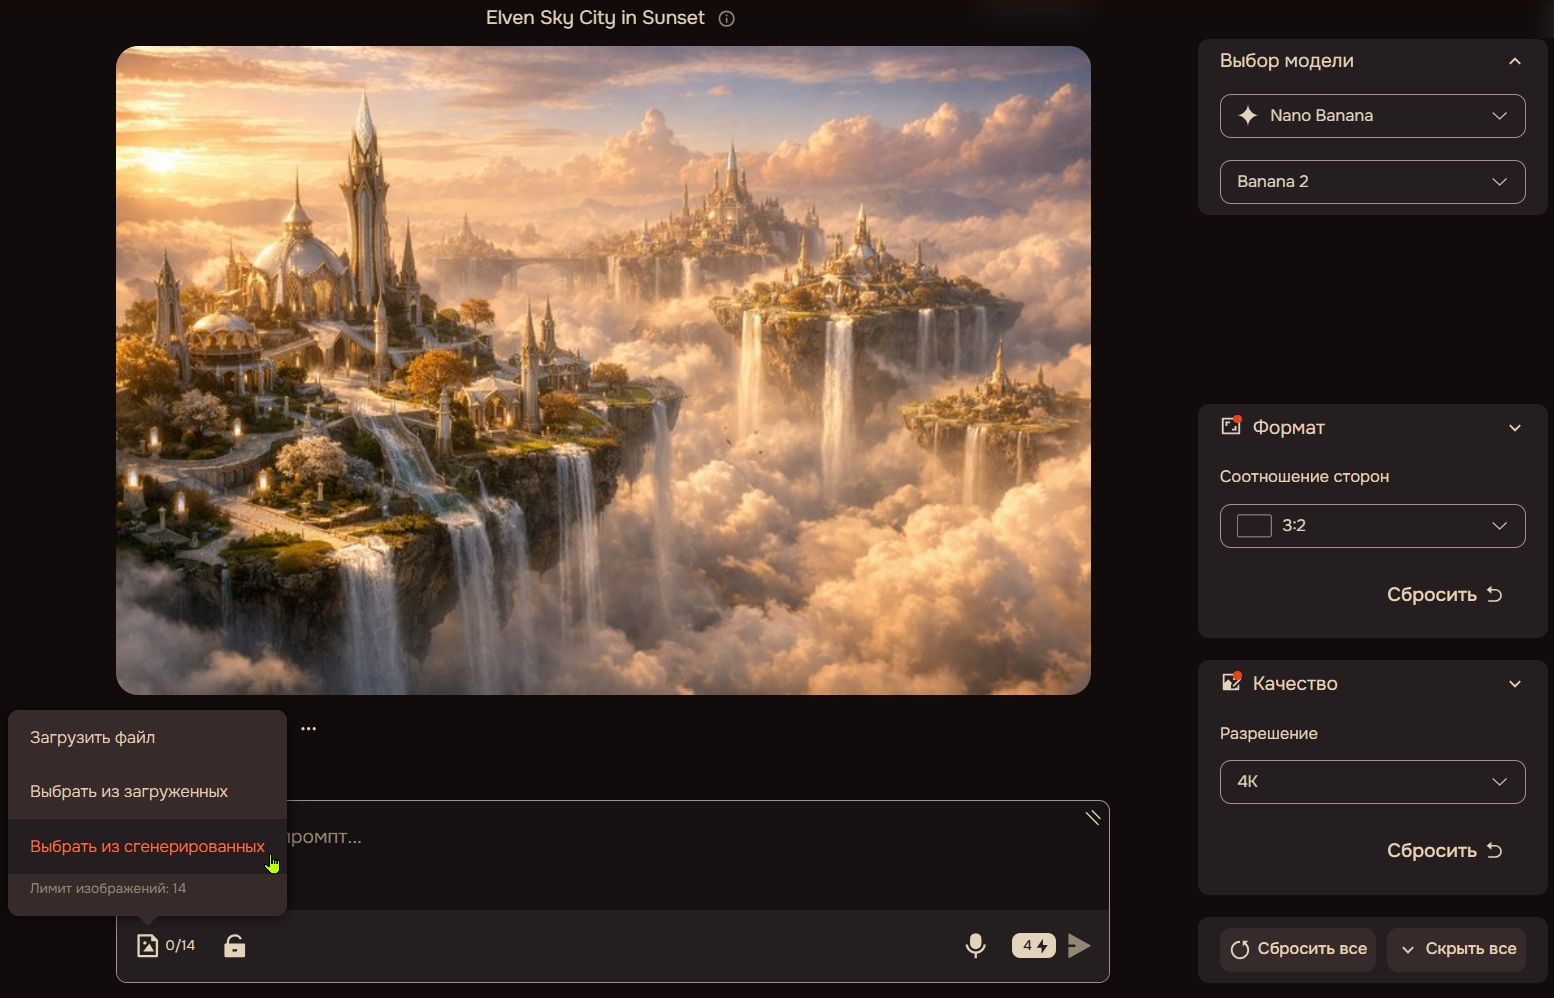The width and height of the screenshot is (1554, 998).
Task: Click the prompt box resize handle icon
Action: (x=1093, y=817)
